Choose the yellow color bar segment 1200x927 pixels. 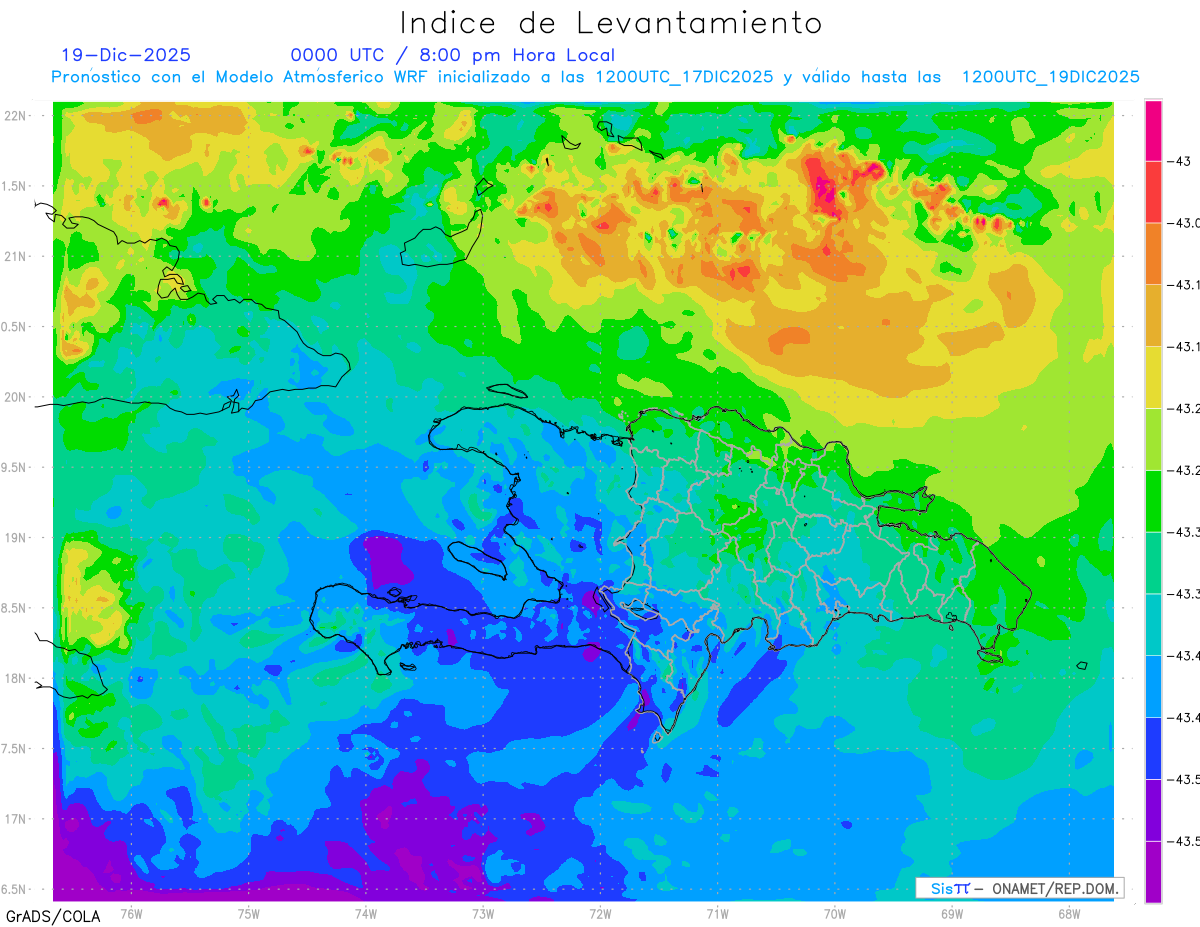[x=1153, y=377]
